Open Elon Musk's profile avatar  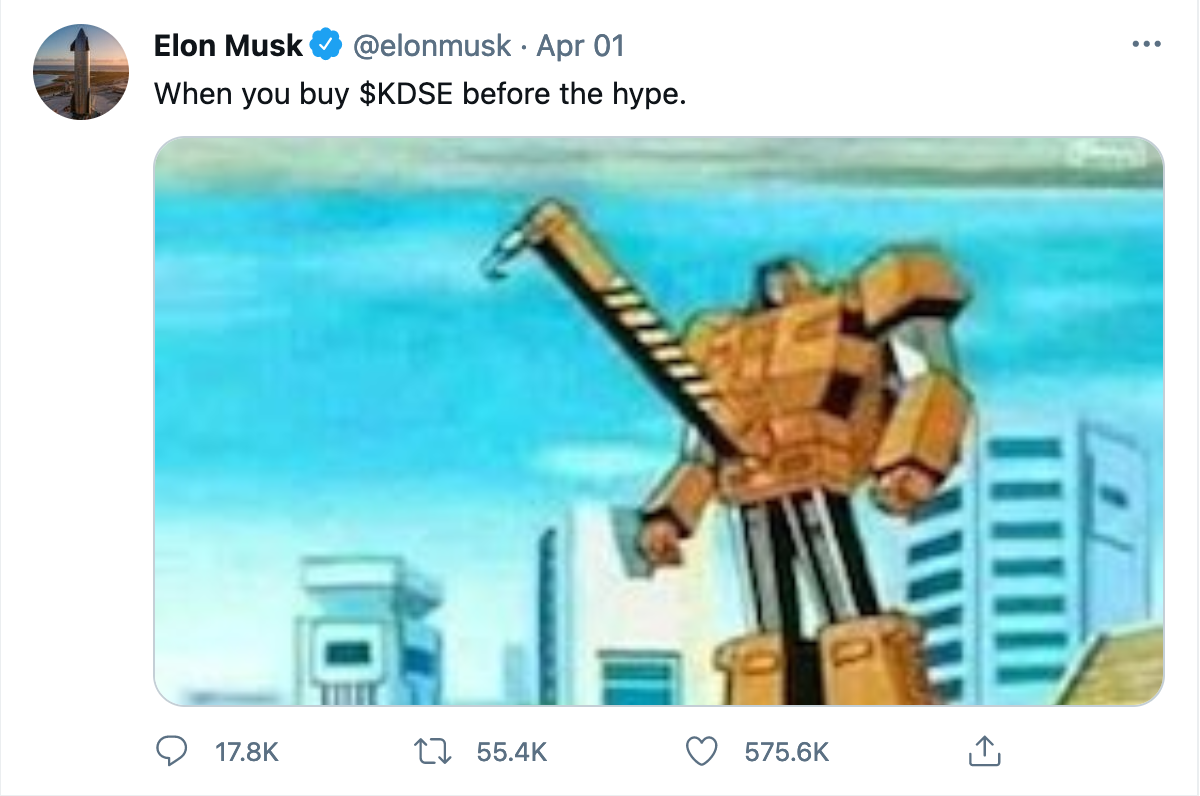[81, 72]
